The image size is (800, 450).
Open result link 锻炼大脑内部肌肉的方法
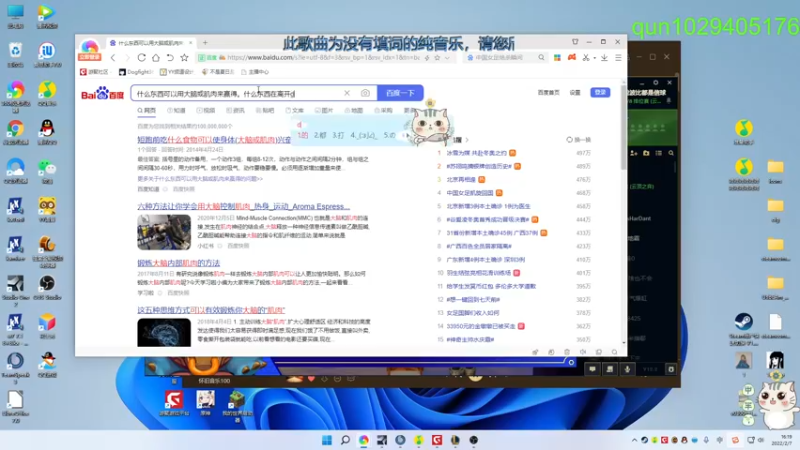point(179,263)
